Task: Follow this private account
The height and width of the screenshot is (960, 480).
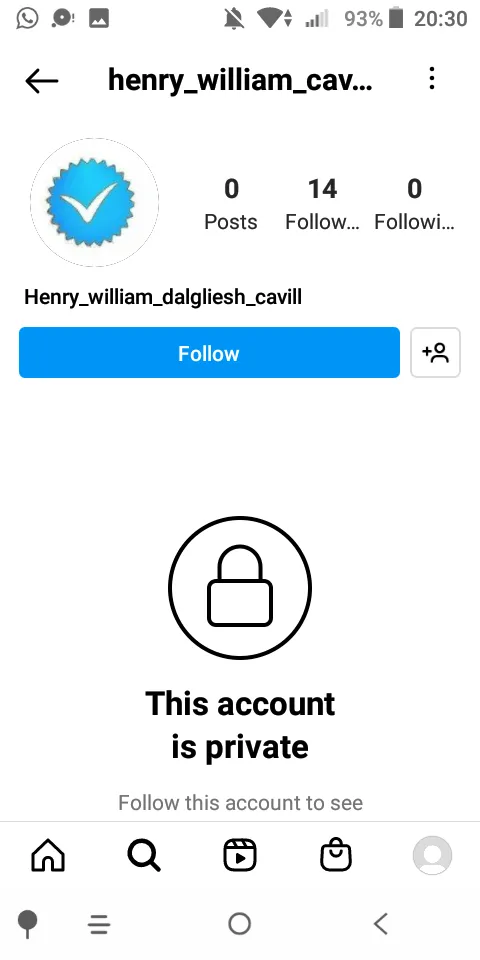Action: pos(209,353)
